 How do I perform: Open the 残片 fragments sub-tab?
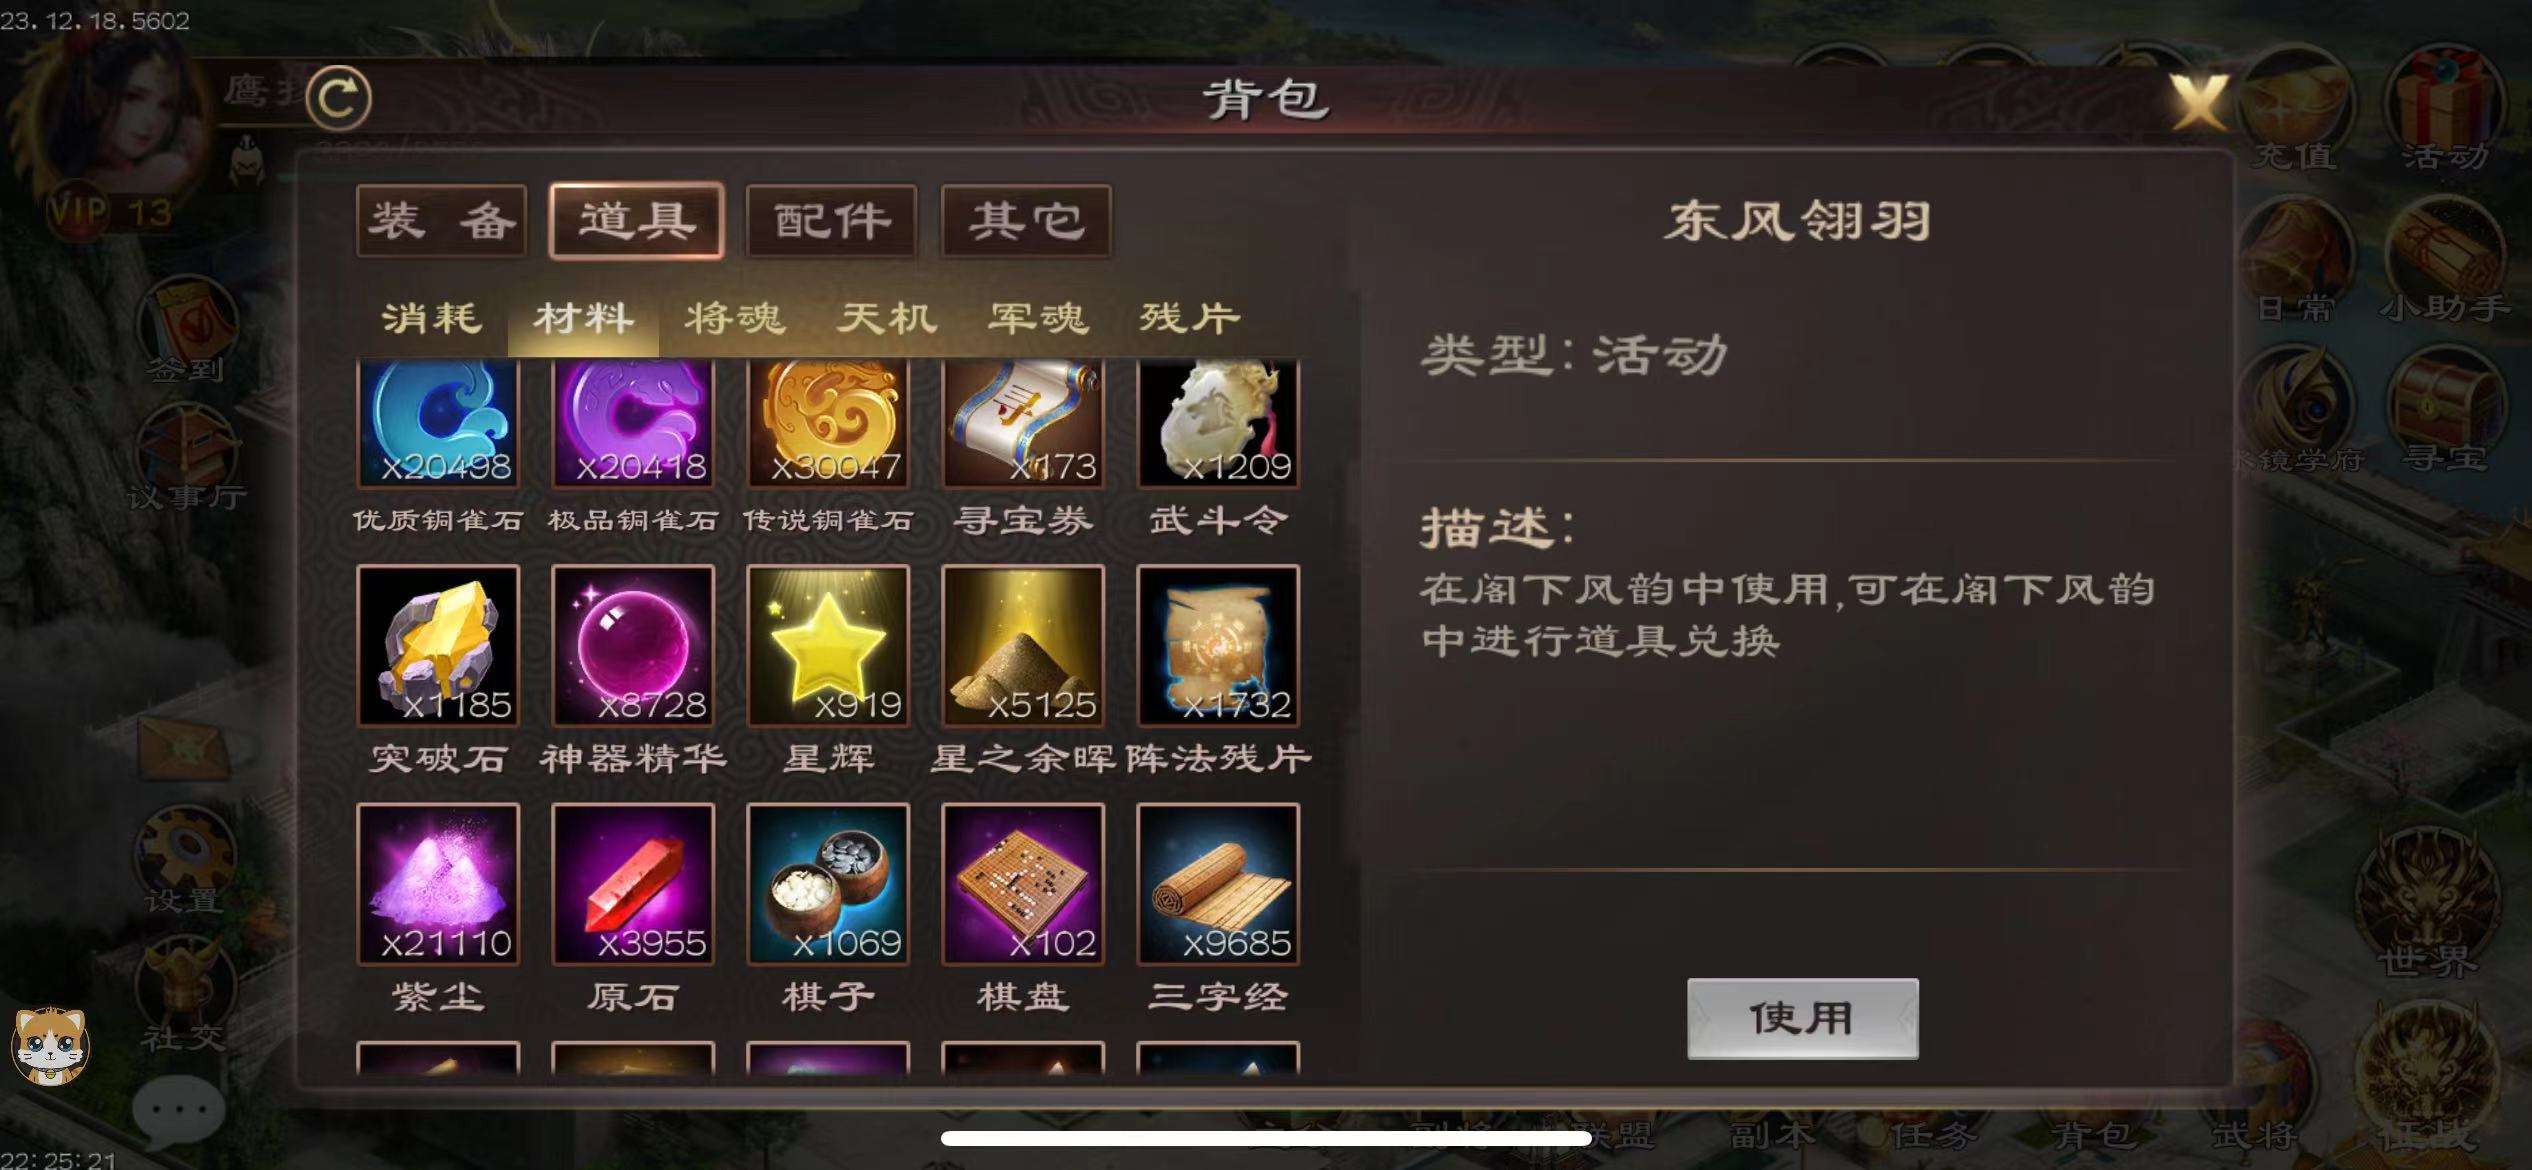coord(1190,319)
